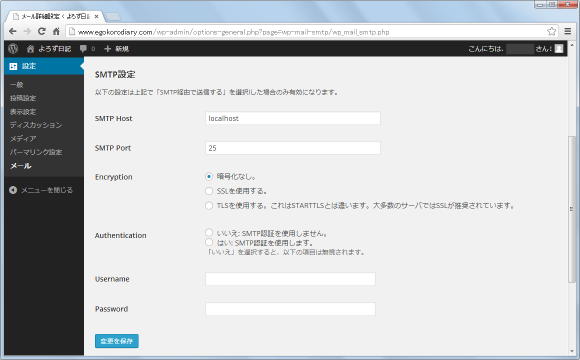Open comments bubble icon in admin bar

click(x=83, y=48)
